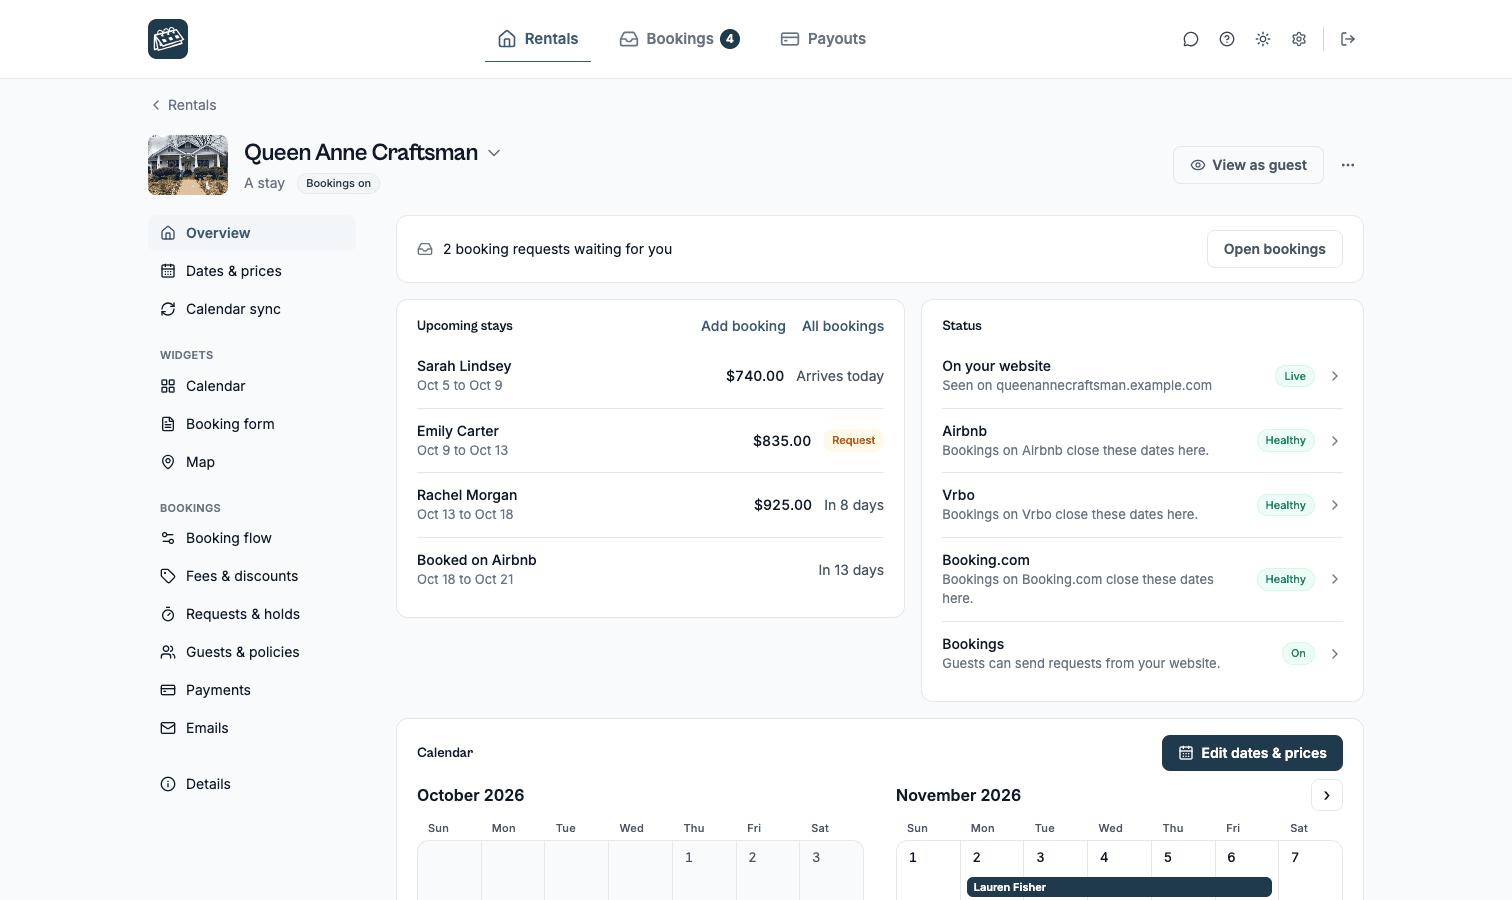This screenshot has width=1512, height=900.
Task: Open the Payments section
Action: [252, 690]
